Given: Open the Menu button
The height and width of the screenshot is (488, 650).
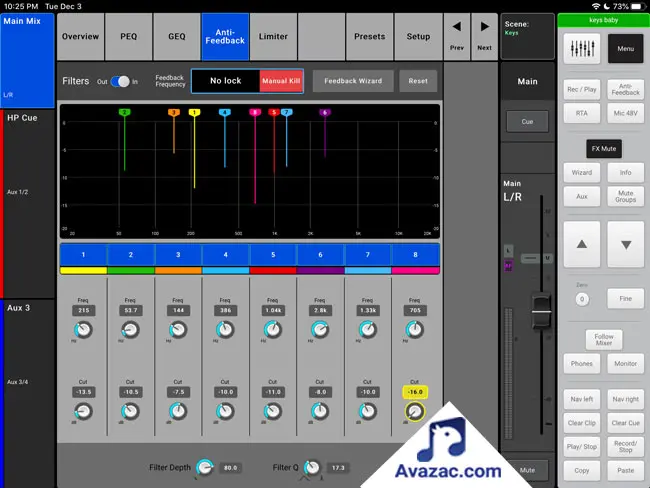Looking at the screenshot, I should coord(626,49).
